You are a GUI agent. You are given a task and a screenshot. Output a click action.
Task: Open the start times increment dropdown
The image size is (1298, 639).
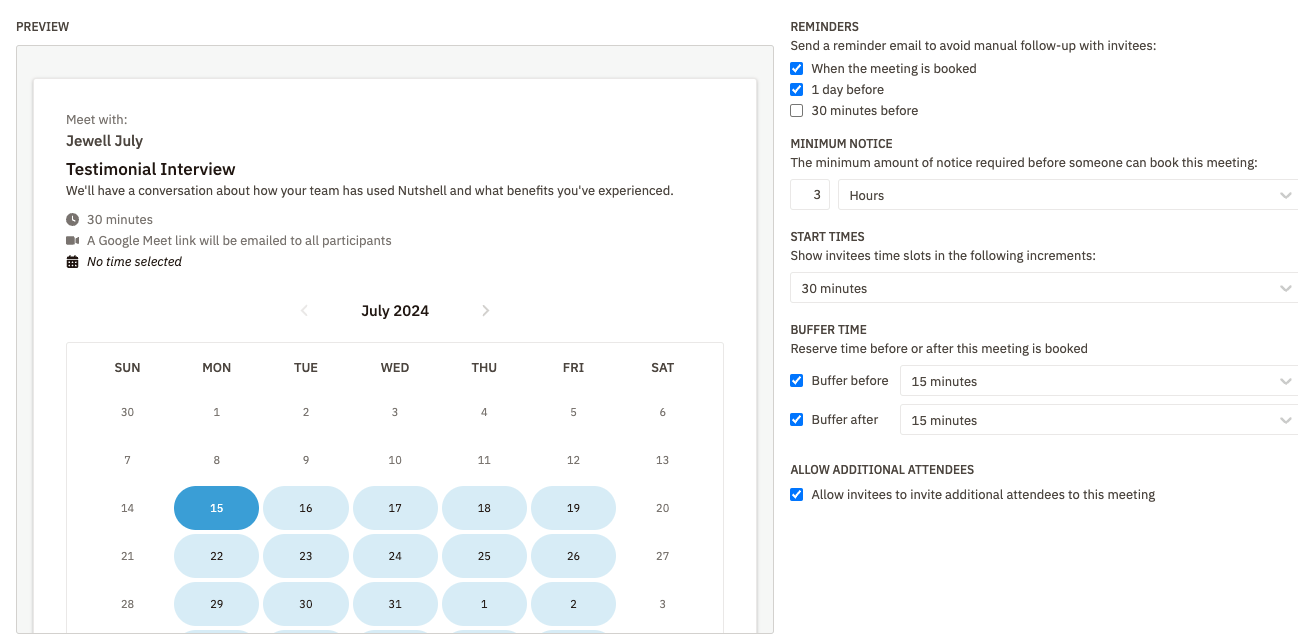coord(1043,289)
